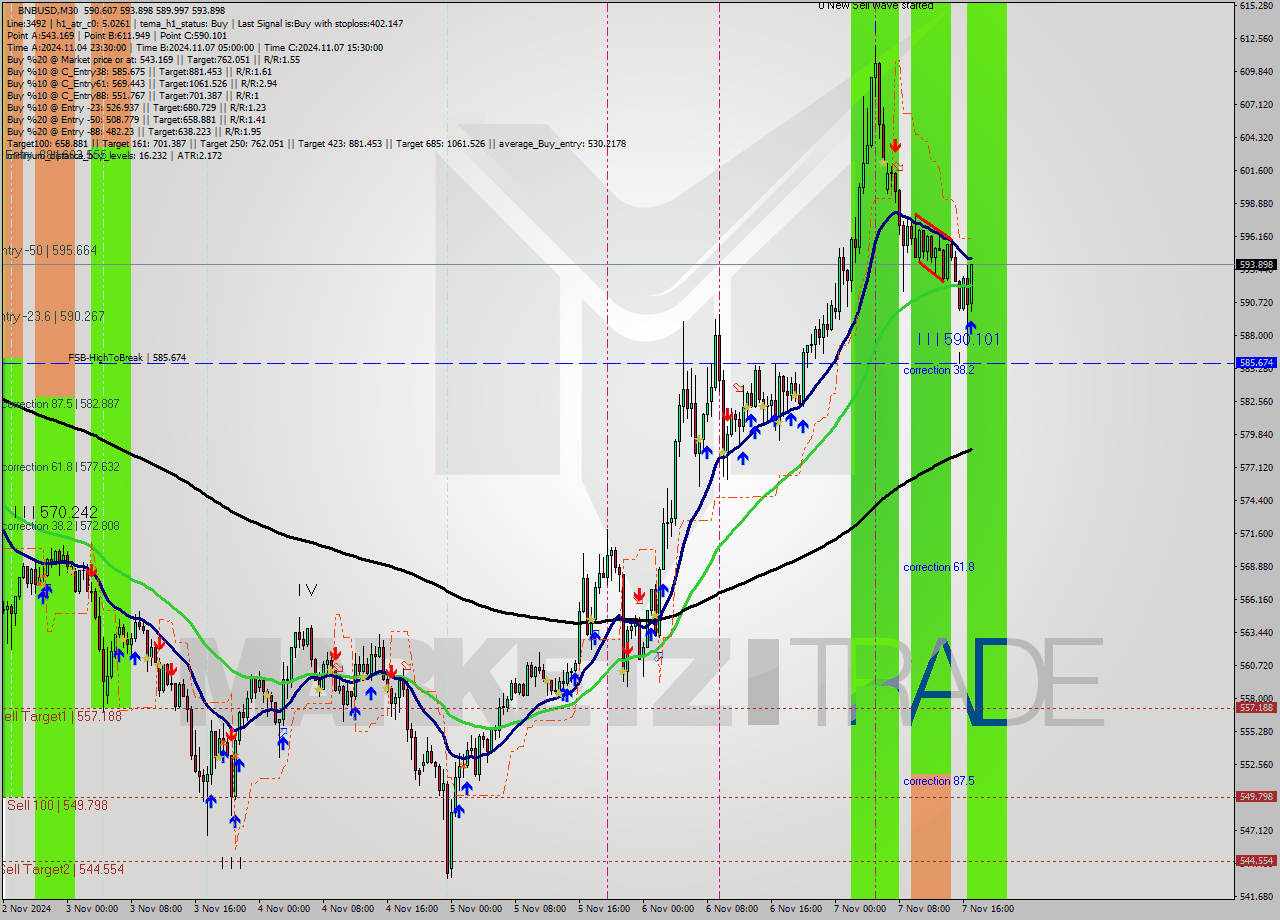Image resolution: width=1280 pixels, height=920 pixels.
Task: Click the 609.840 price scale value
Action: pyautogui.click(x=1256, y=72)
